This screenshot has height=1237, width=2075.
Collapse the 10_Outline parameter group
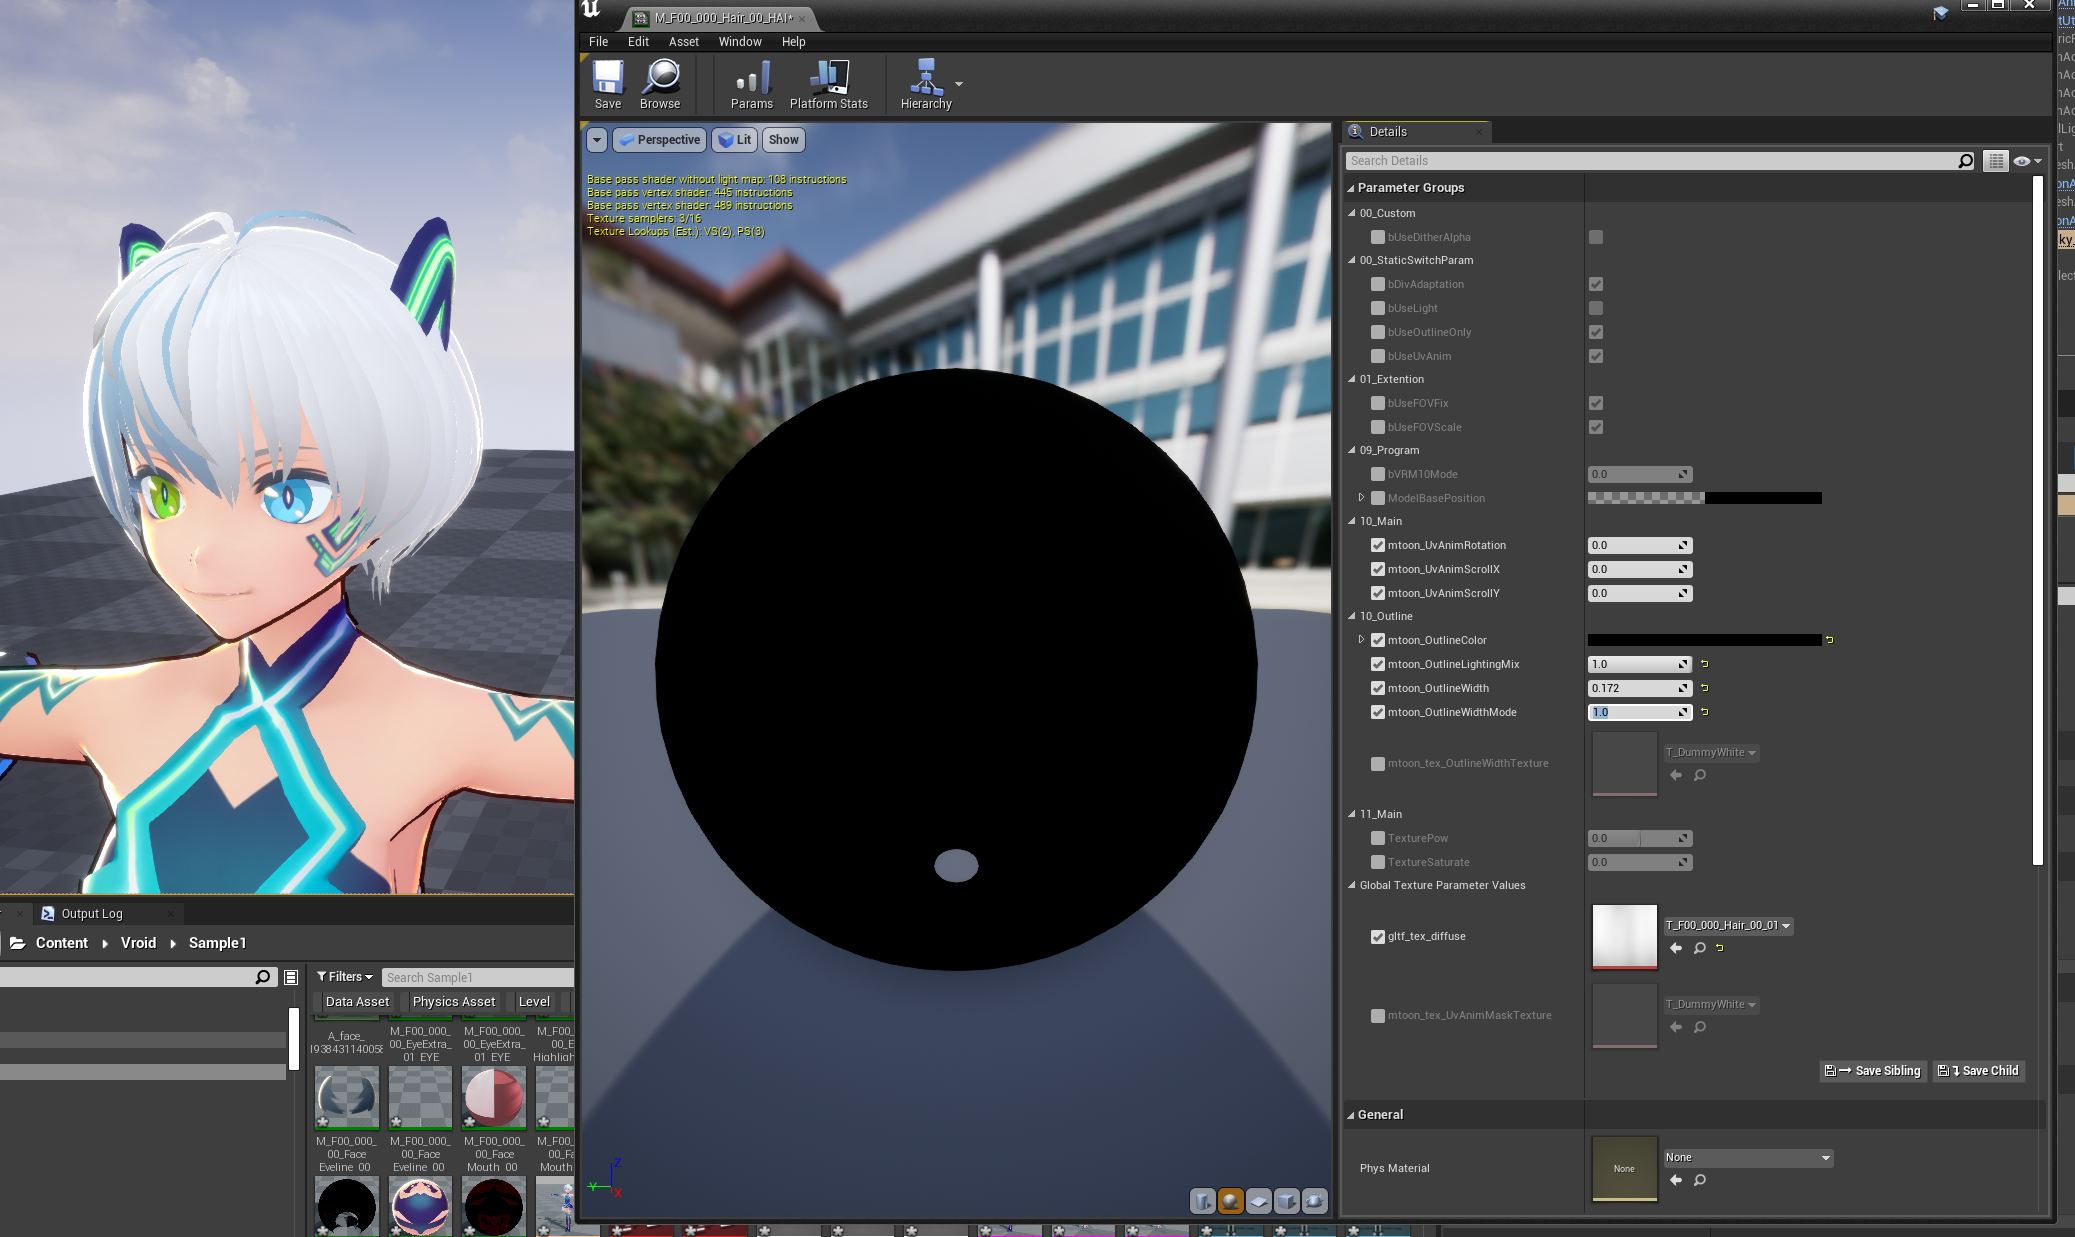pyautogui.click(x=1352, y=616)
